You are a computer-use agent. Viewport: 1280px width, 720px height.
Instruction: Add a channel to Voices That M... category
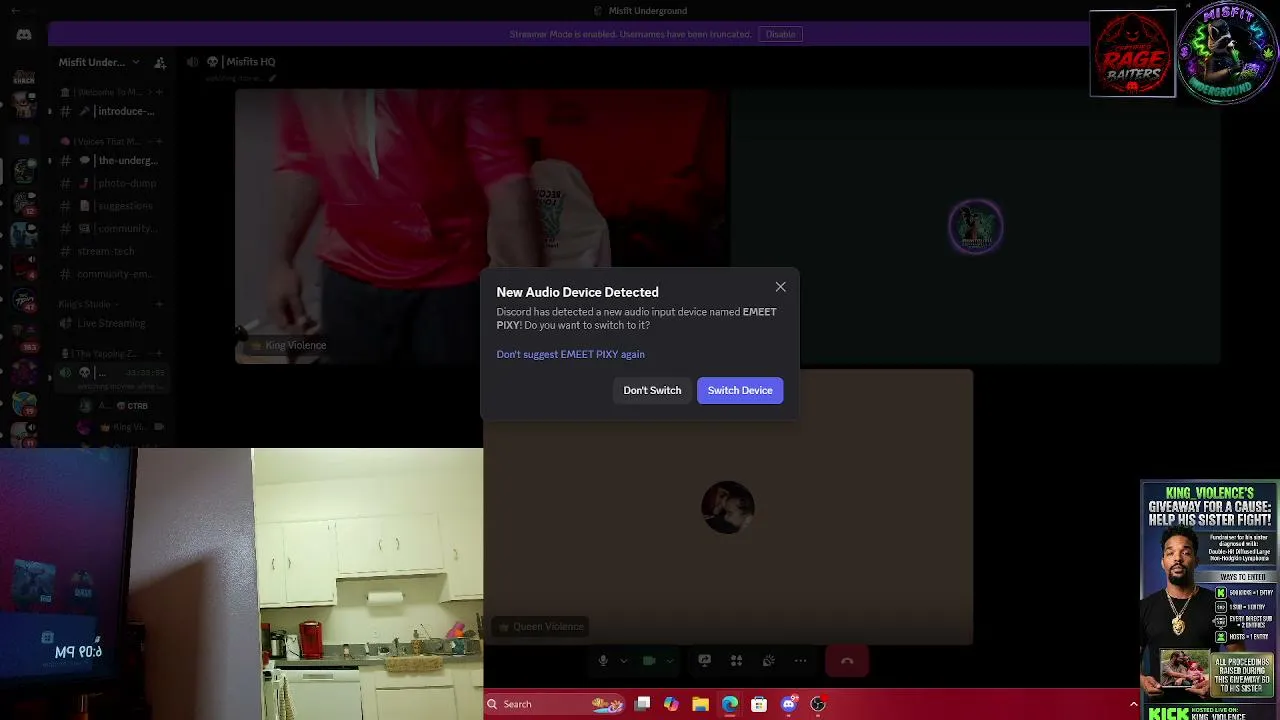click(x=159, y=141)
